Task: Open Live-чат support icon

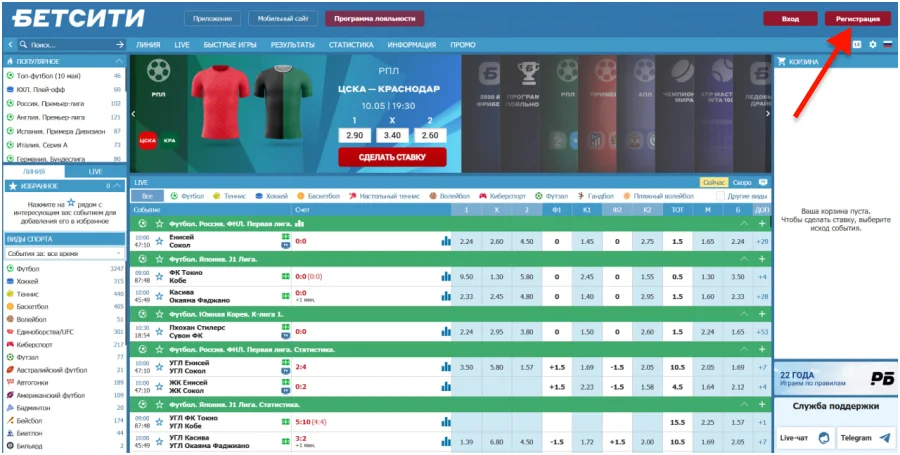Action: click(x=824, y=438)
